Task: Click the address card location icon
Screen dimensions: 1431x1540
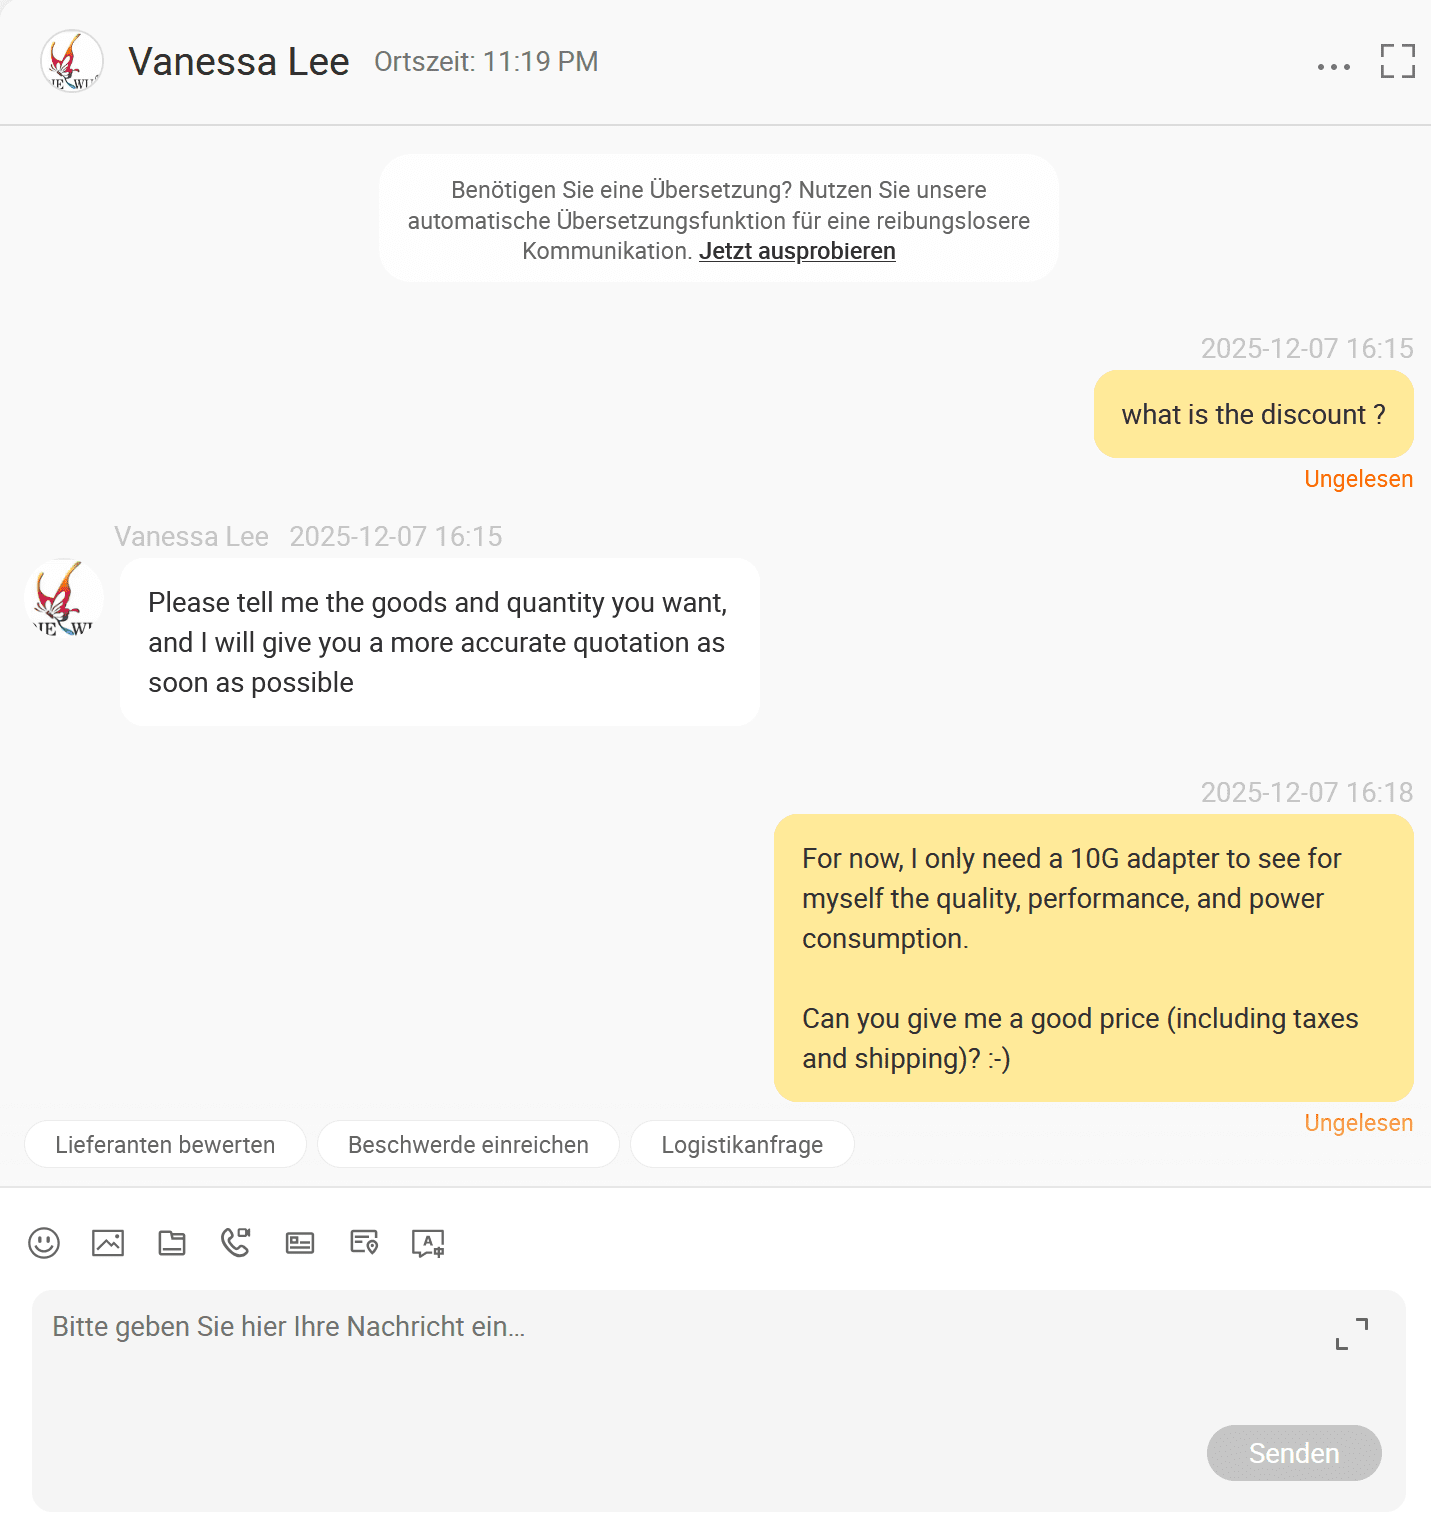Action: tap(364, 1243)
